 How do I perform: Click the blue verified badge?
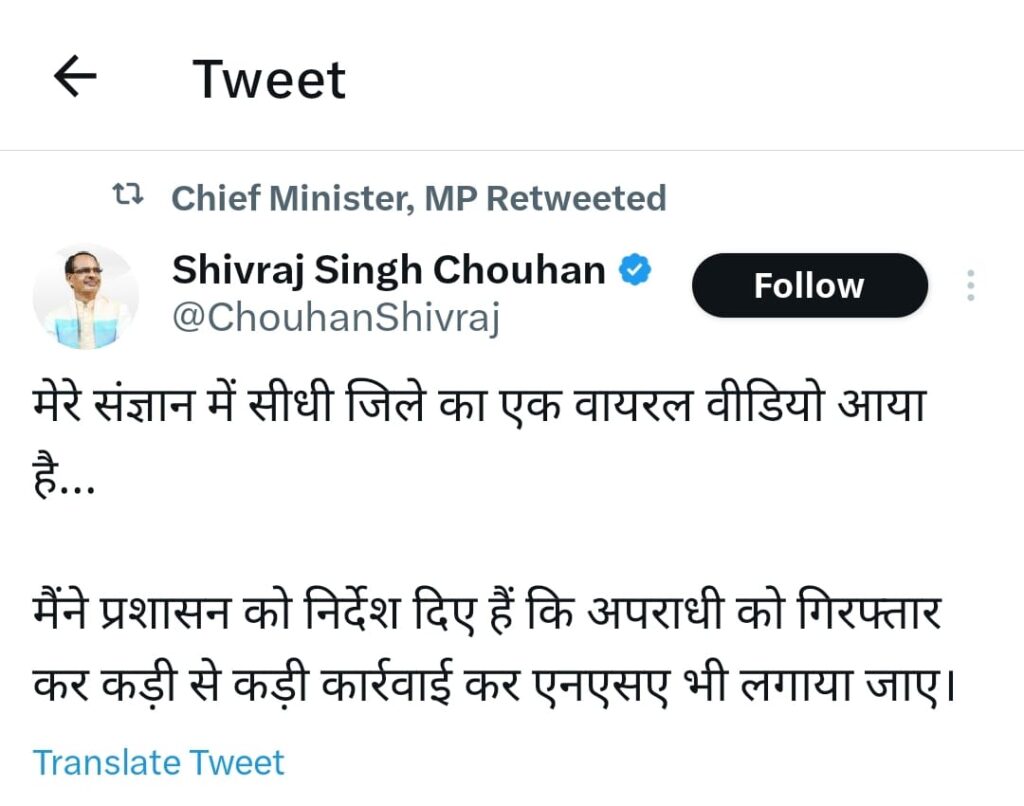[x=637, y=269]
